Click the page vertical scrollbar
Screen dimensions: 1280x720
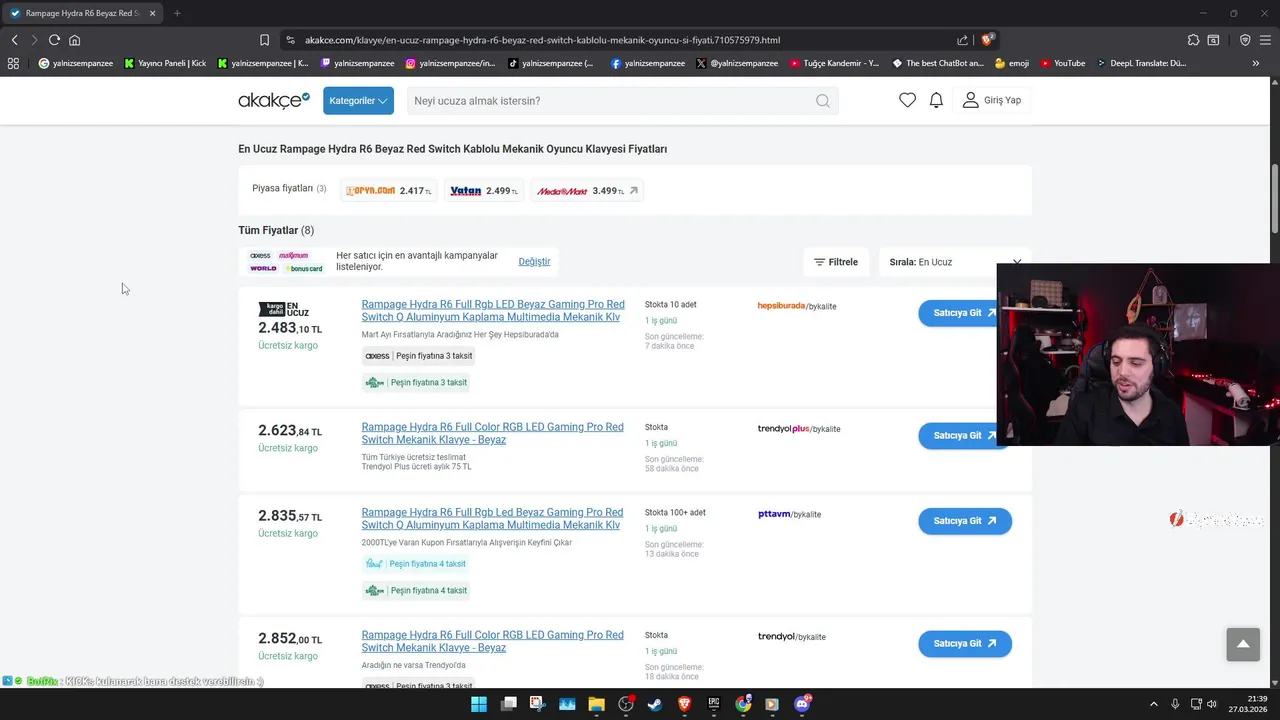point(1274,200)
